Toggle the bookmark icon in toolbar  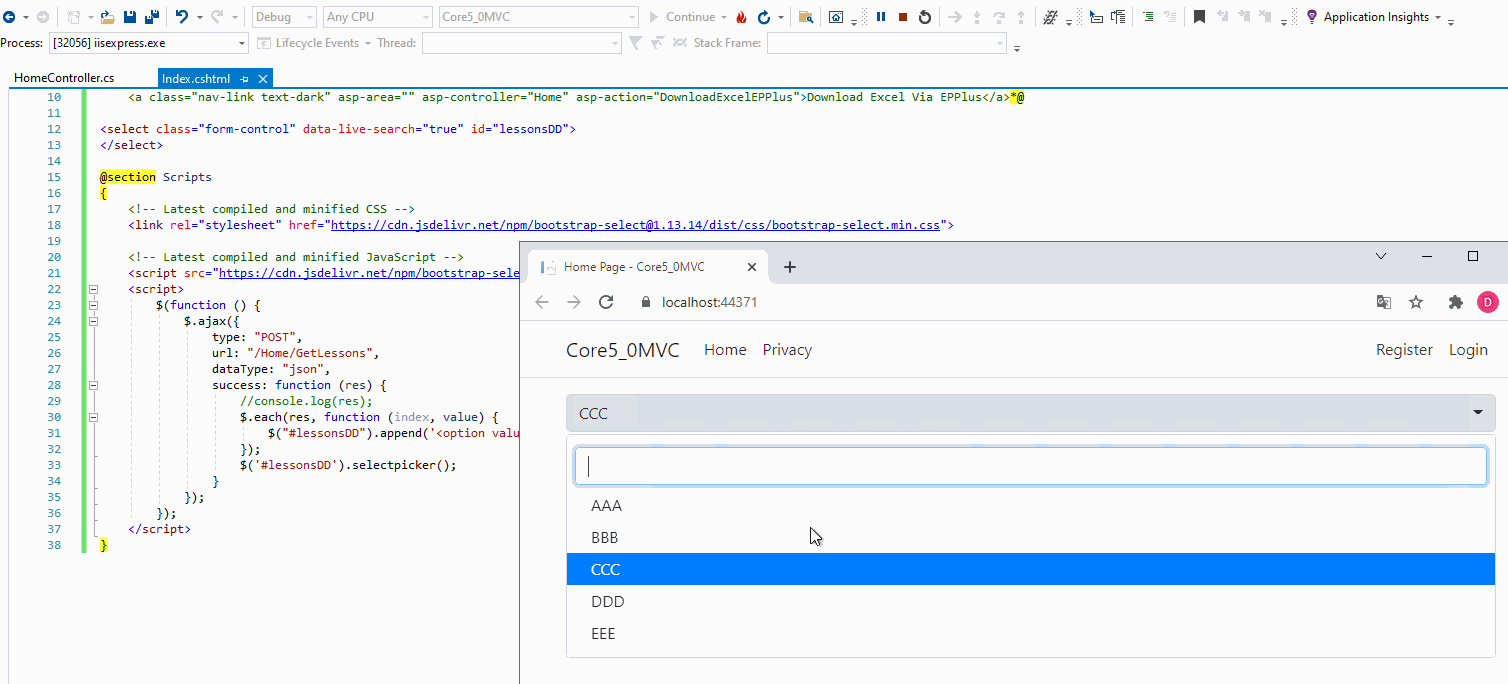point(1199,17)
